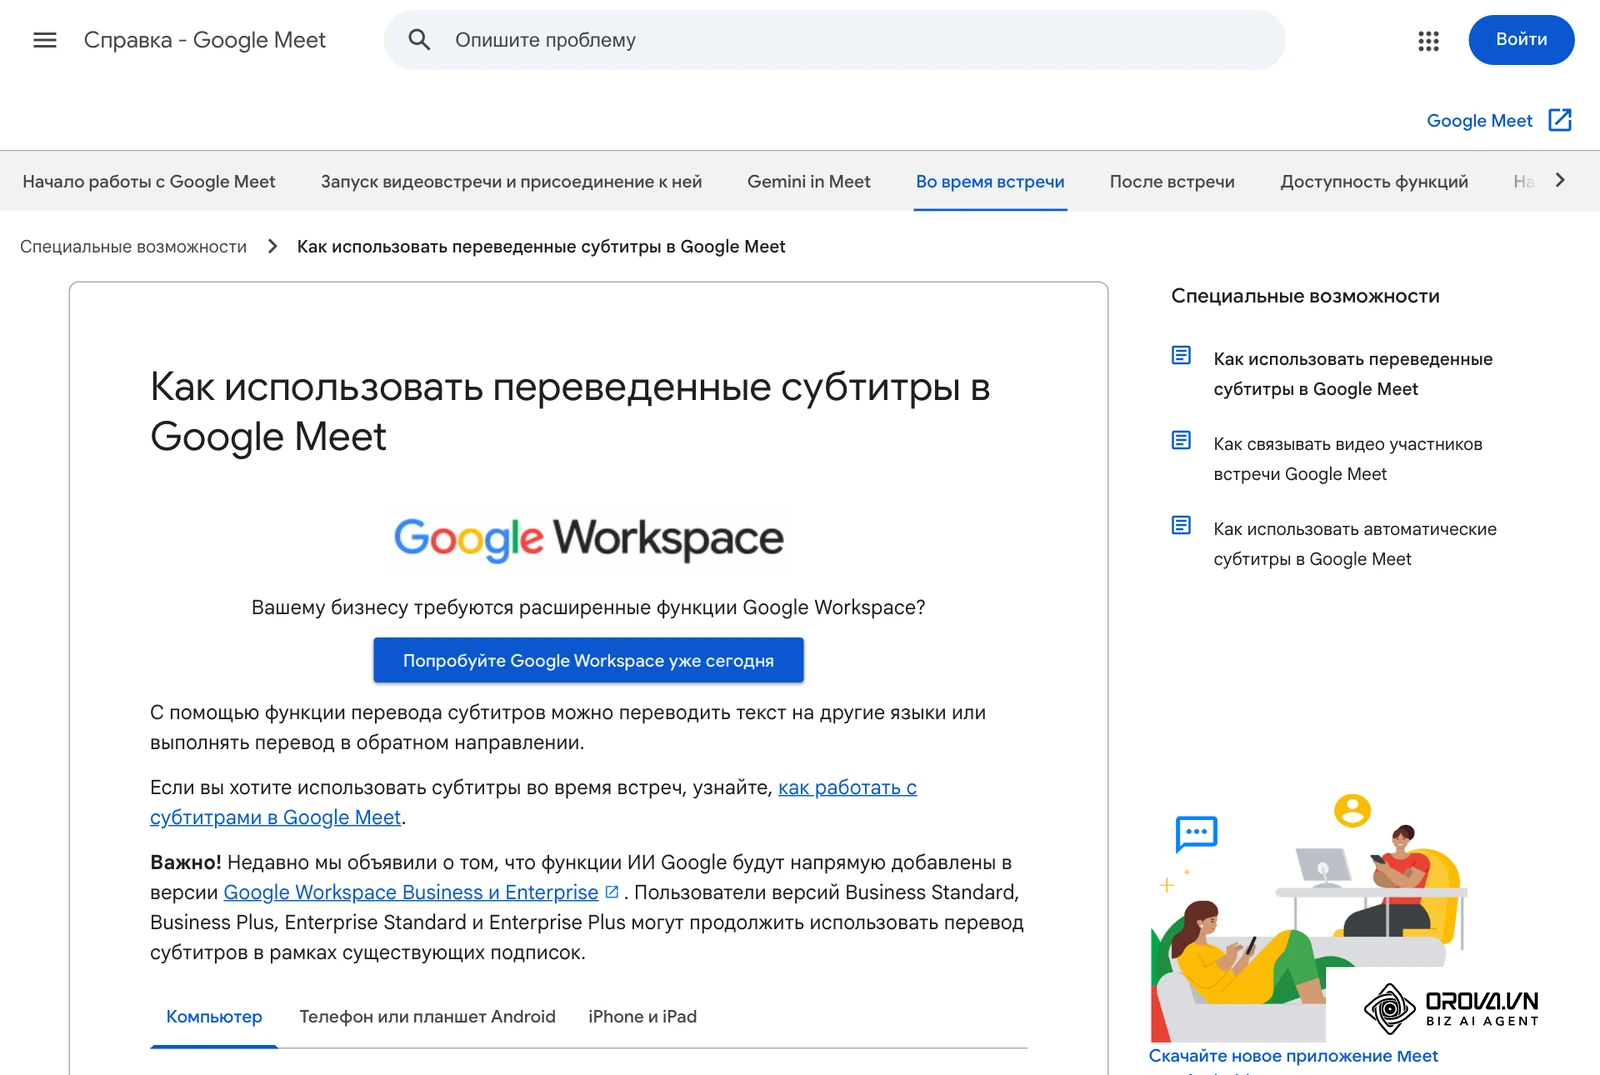The image size is (1600, 1075).
Task: Click the article icon beside 'Как связывать видео участников'
Action: click(1181, 441)
